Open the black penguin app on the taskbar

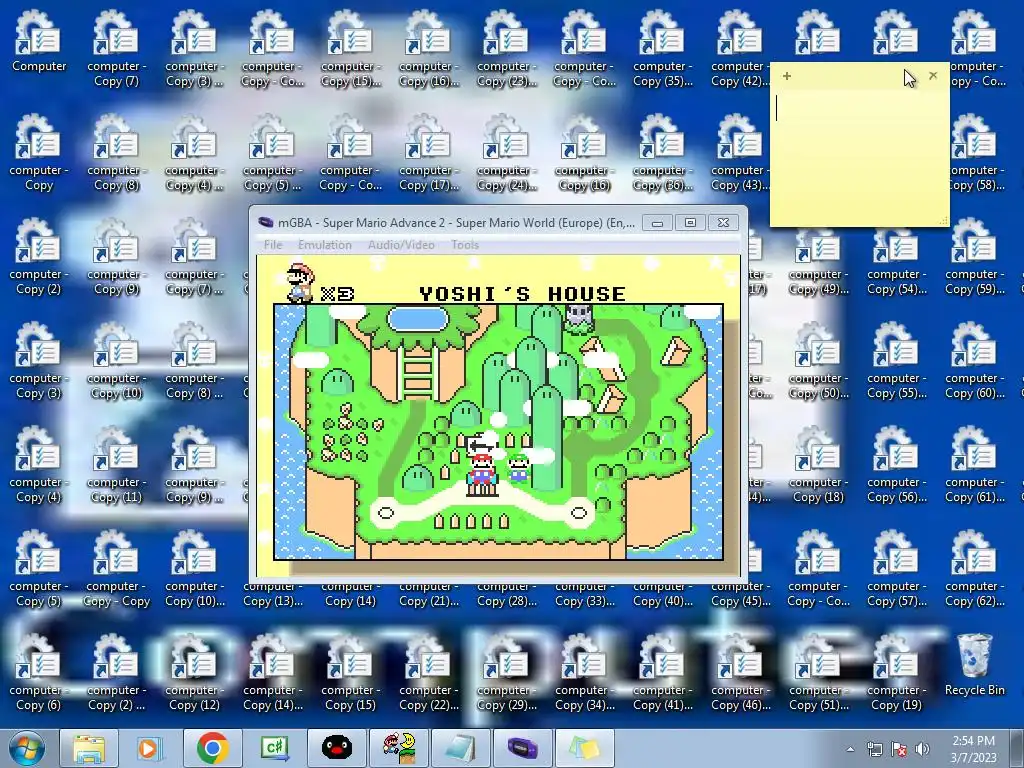pos(336,748)
